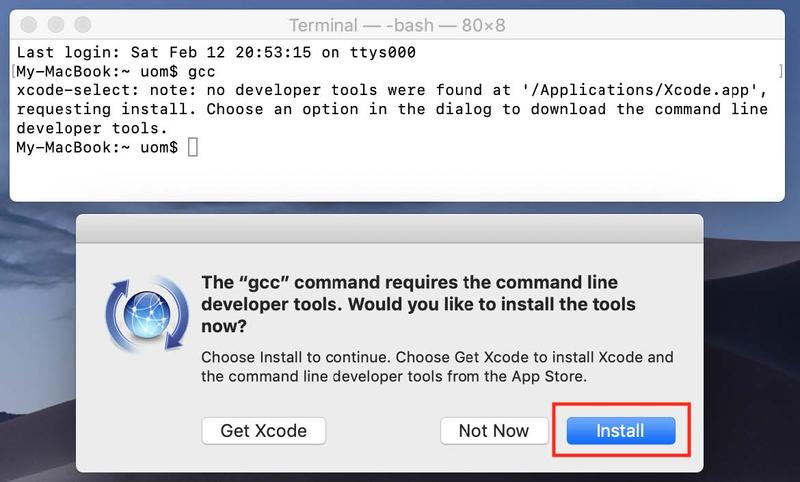The height and width of the screenshot is (482, 800).
Task: Click the "developer tools." terminal line
Action: click(x=92, y=129)
